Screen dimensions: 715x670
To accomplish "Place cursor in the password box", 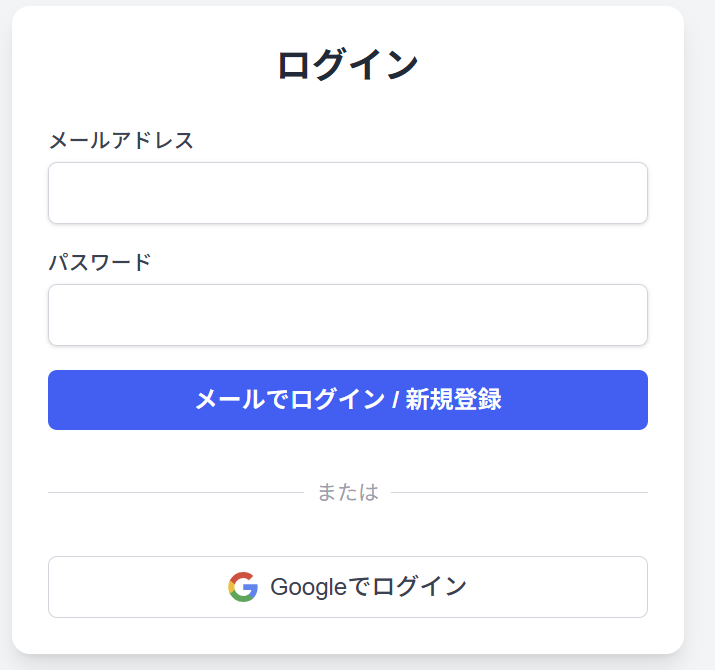I will (347, 315).
